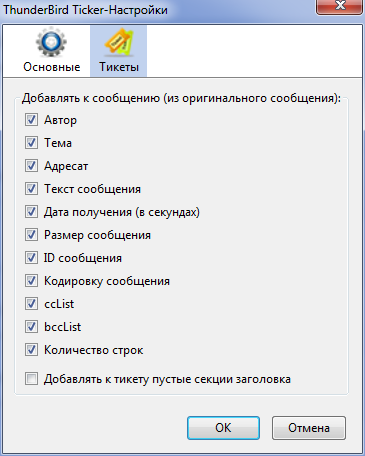This screenshot has height=456, width=365.
Task: Toggle Дата получения (в секундах) checkbox
Action: tap(31, 212)
